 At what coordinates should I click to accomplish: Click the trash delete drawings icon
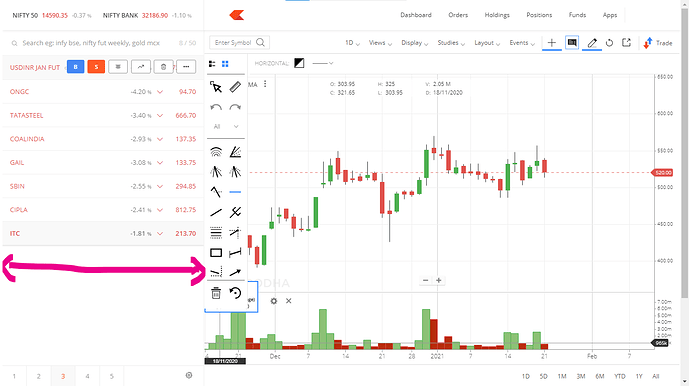[x=216, y=293]
